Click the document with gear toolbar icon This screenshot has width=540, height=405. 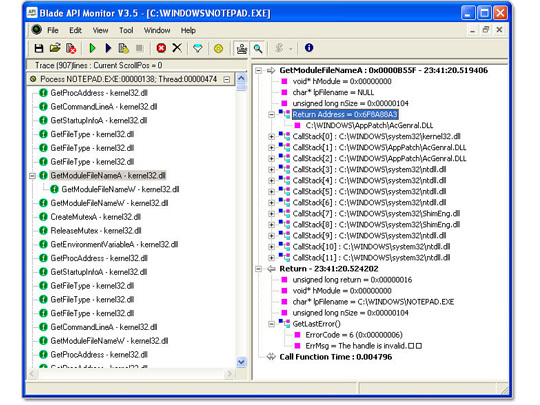pyautogui.click(x=123, y=48)
